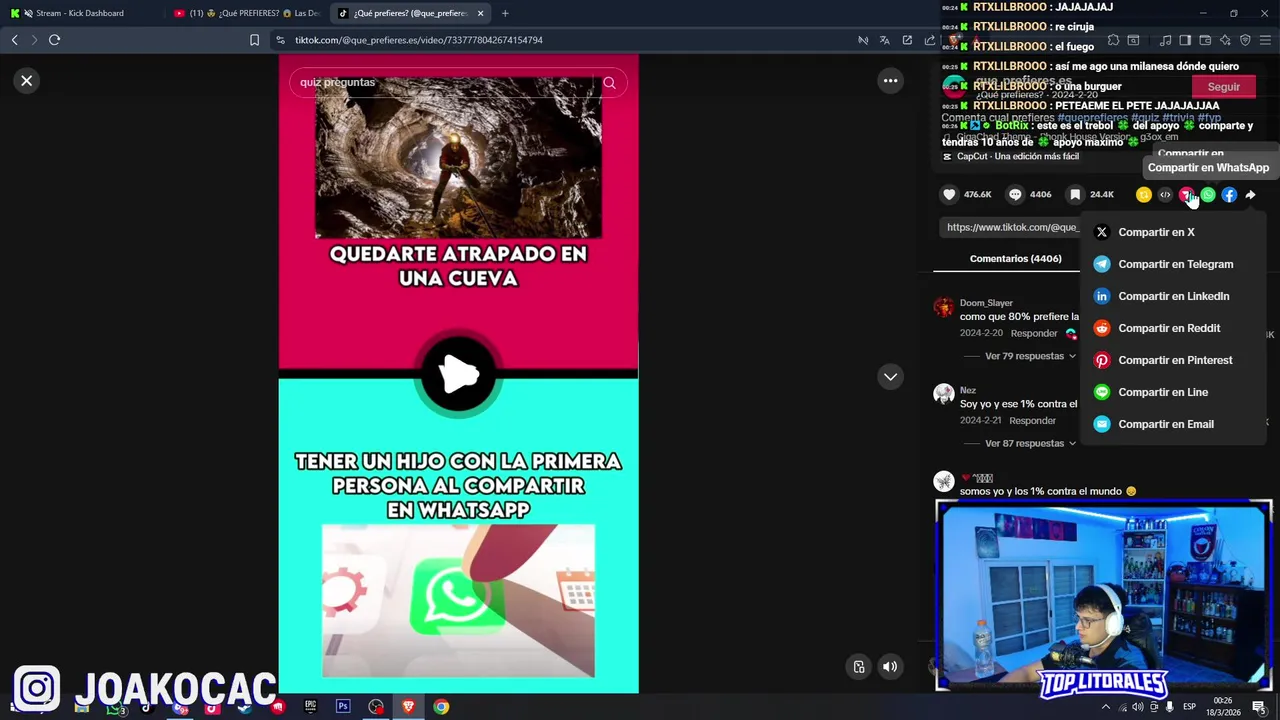Open the Comentarios (4406) tab
Screen dimensions: 1280x720
point(1015,259)
